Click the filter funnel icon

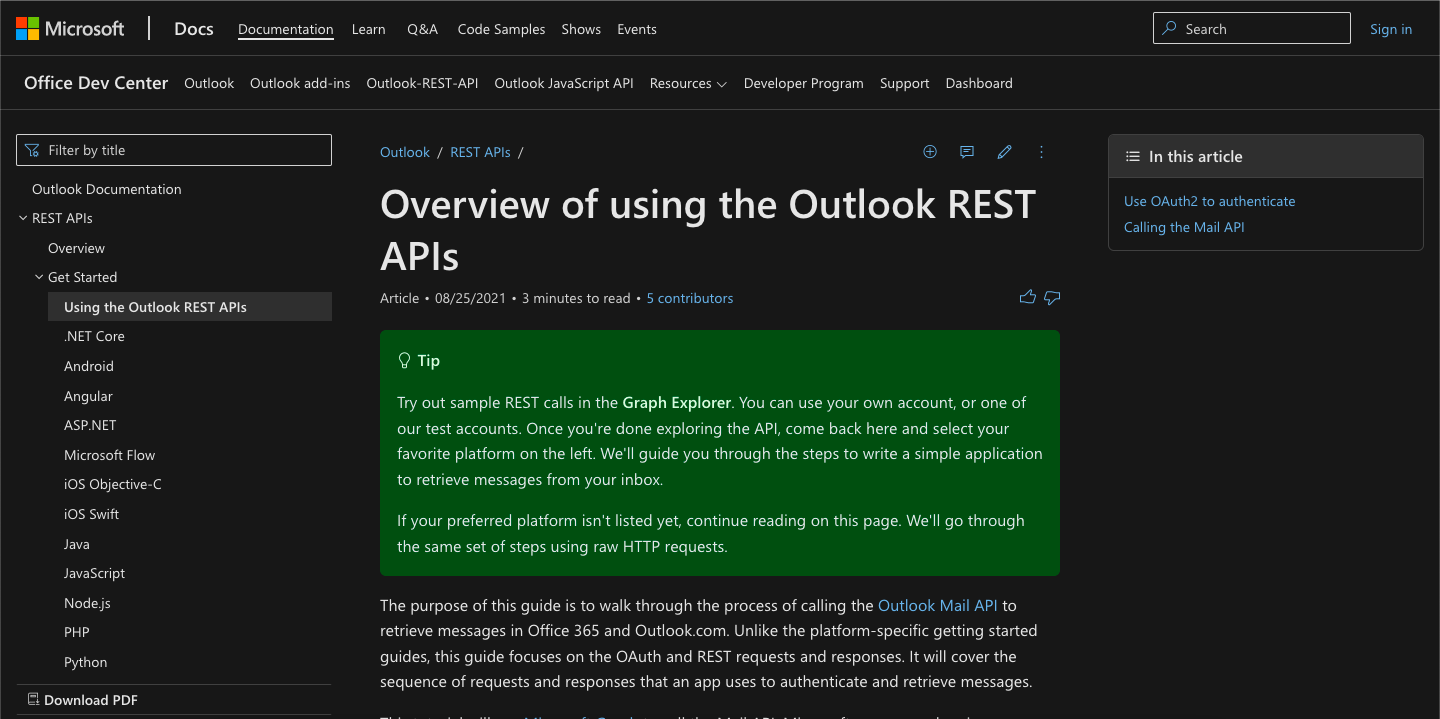[x=33, y=150]
